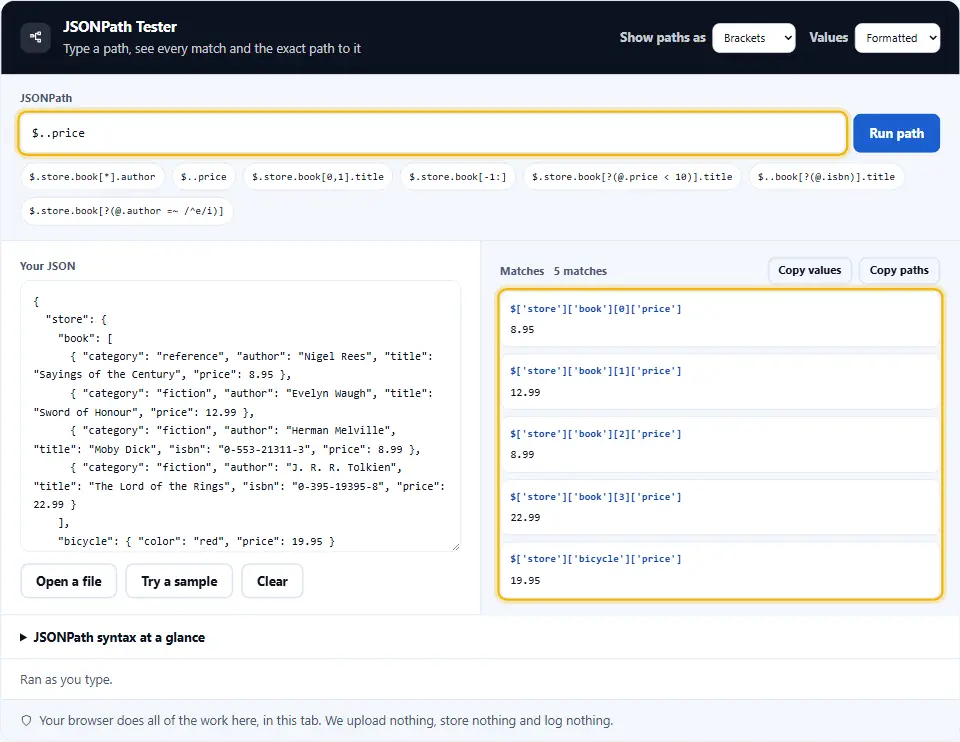Click the match value 19.95 in the matches list
This screenshot has height=742, width=960.
[525, 580]
